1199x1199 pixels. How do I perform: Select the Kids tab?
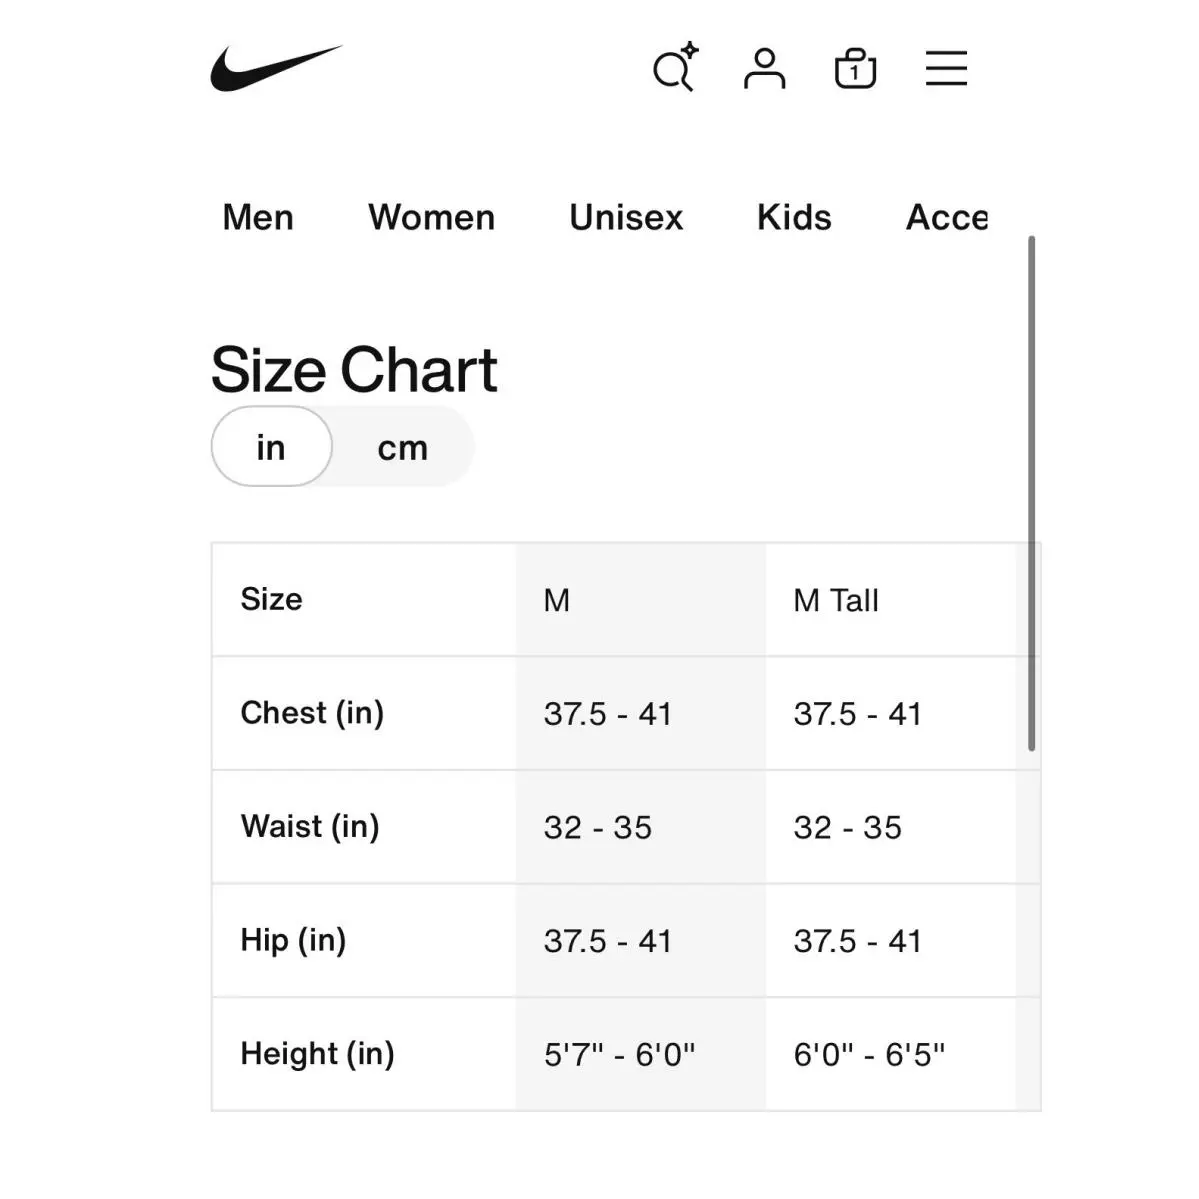794,217
